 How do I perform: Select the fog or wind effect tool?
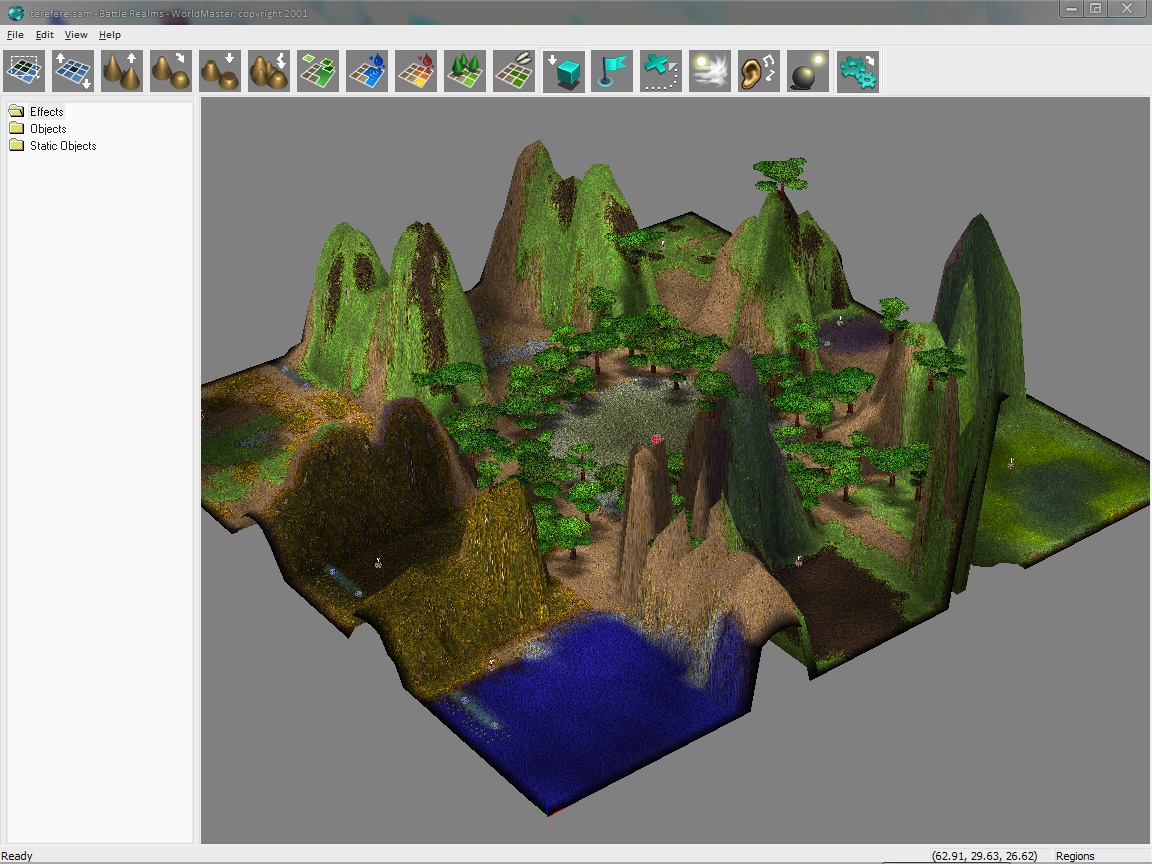(x=710, y=71)
